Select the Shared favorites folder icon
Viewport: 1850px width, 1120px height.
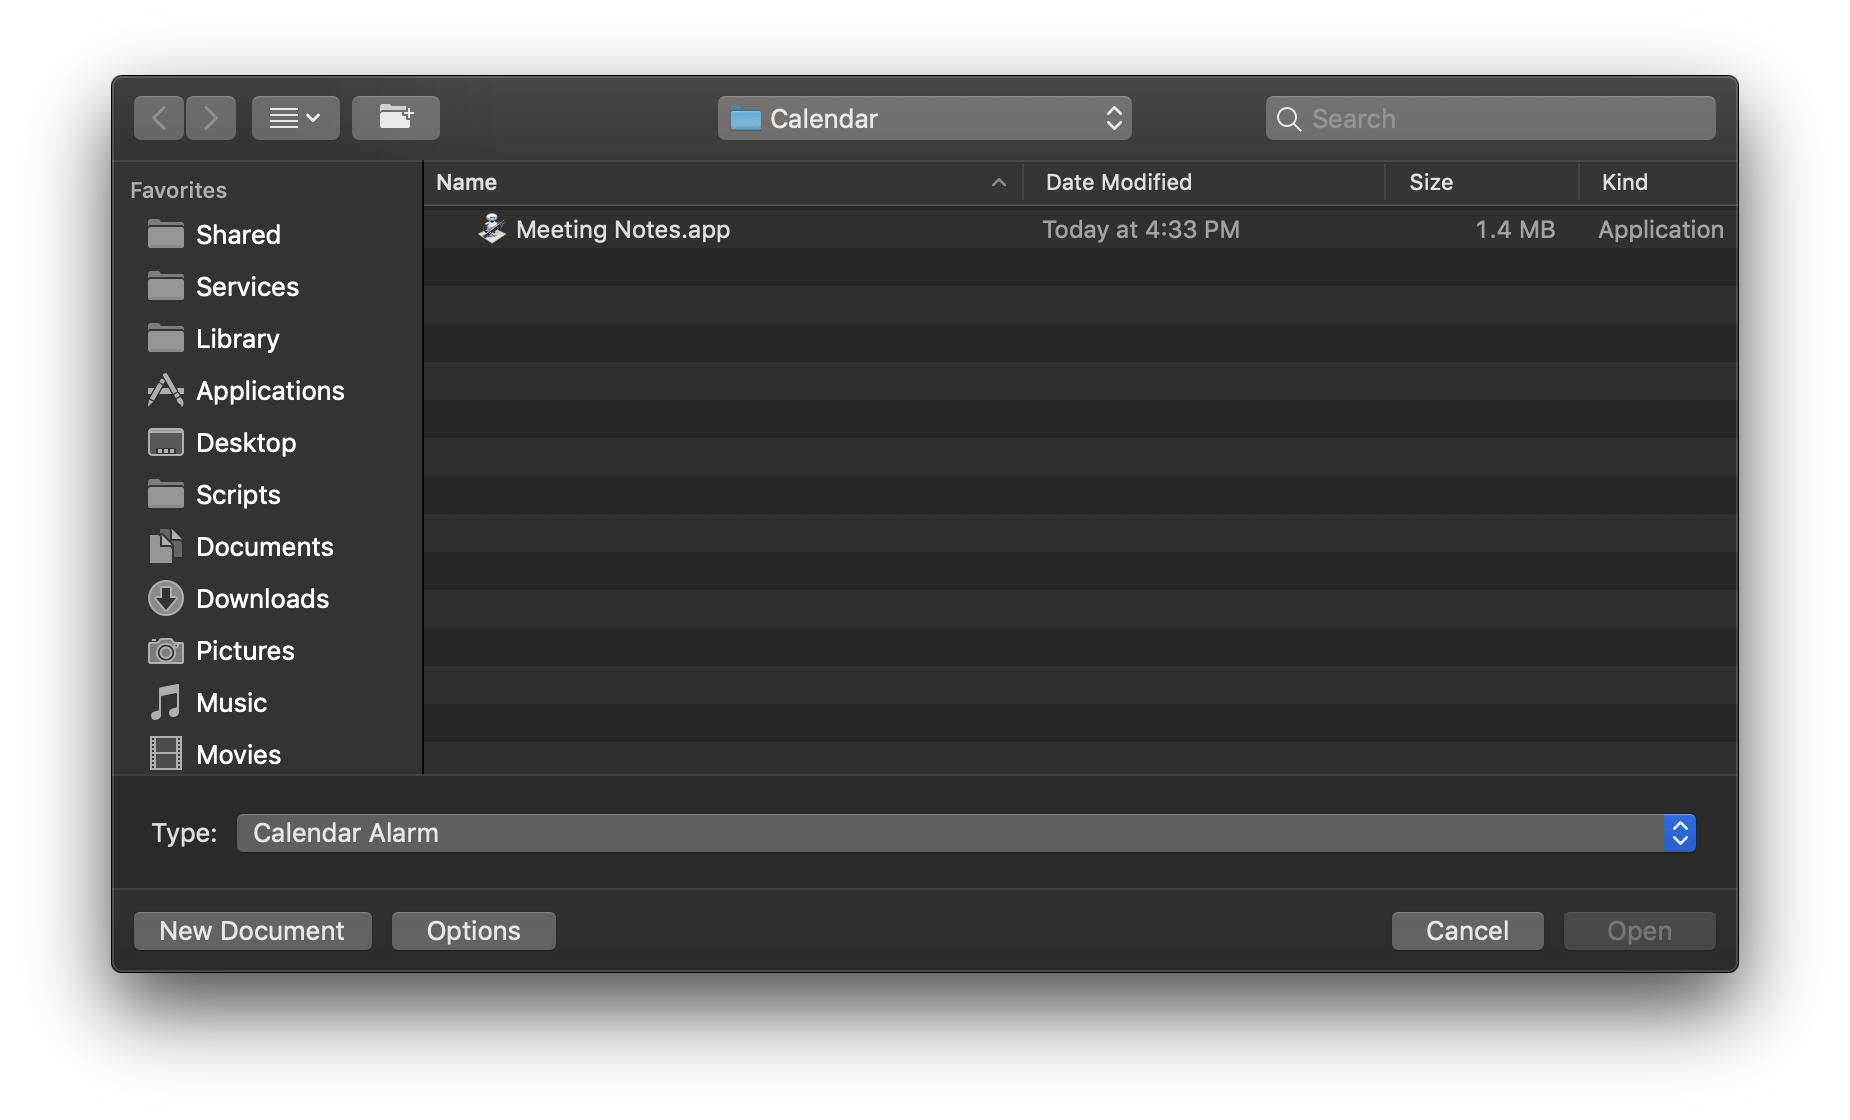[166, 233]
